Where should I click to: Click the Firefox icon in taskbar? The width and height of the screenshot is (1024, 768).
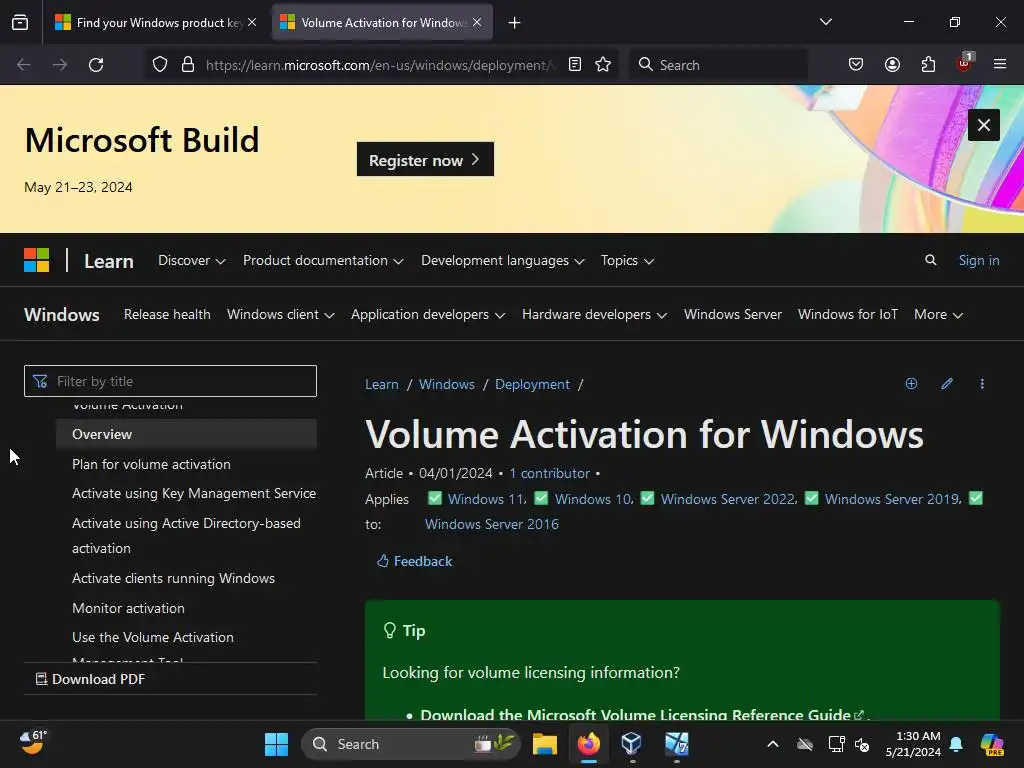(588, 743)
